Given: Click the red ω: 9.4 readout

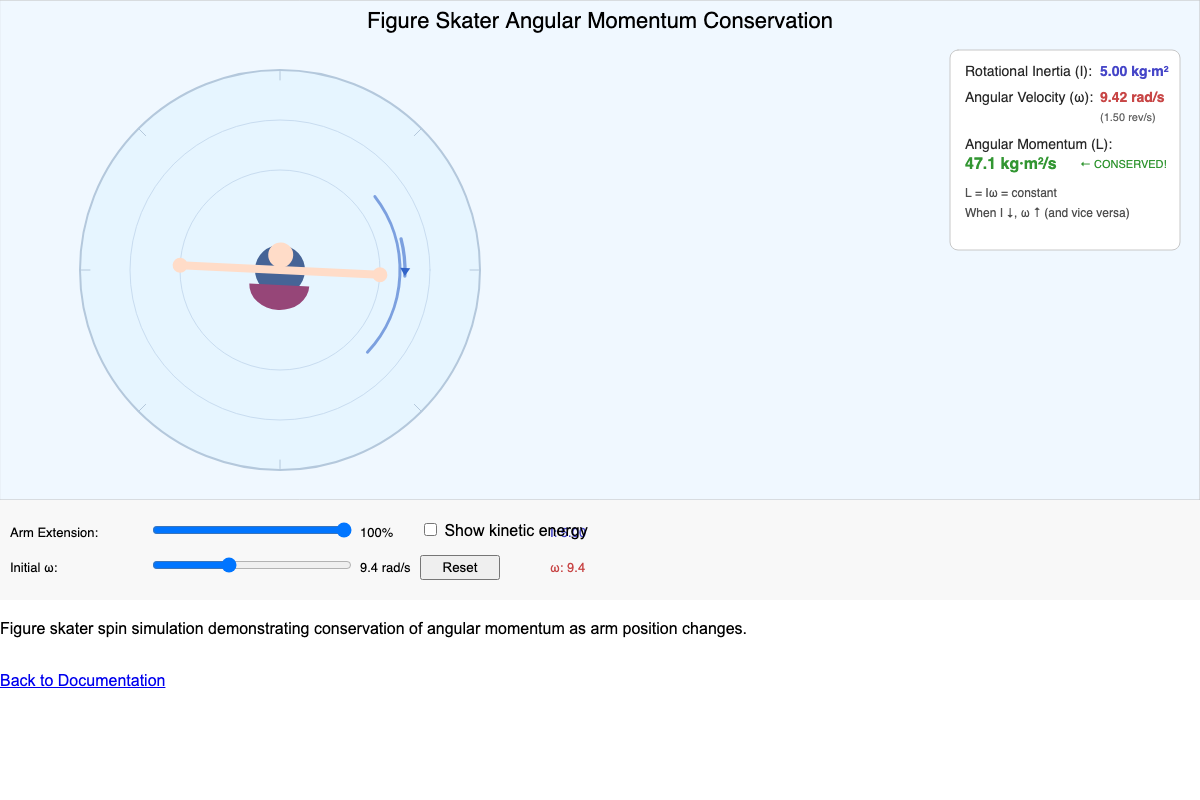Looking at the screenshot, I should click(x=566, y=567).
